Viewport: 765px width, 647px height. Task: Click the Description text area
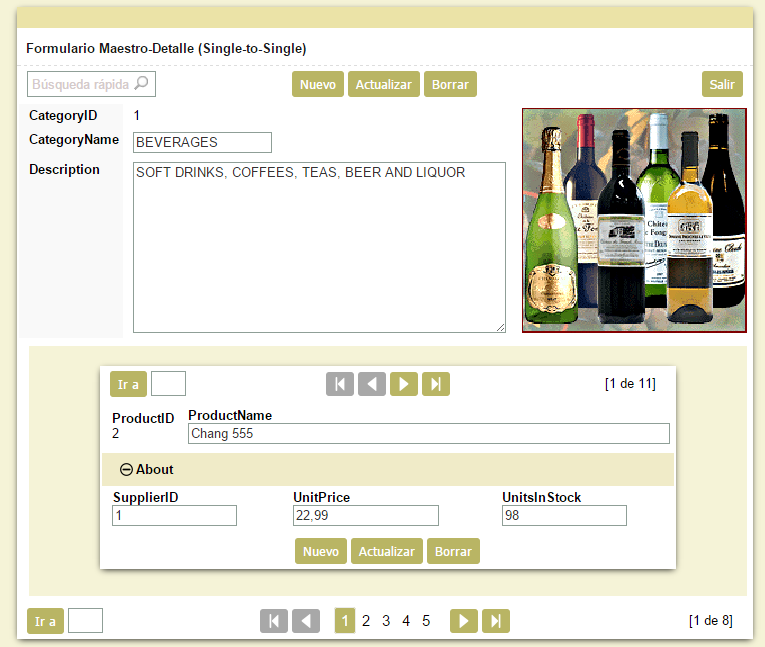tap(319, 247)
